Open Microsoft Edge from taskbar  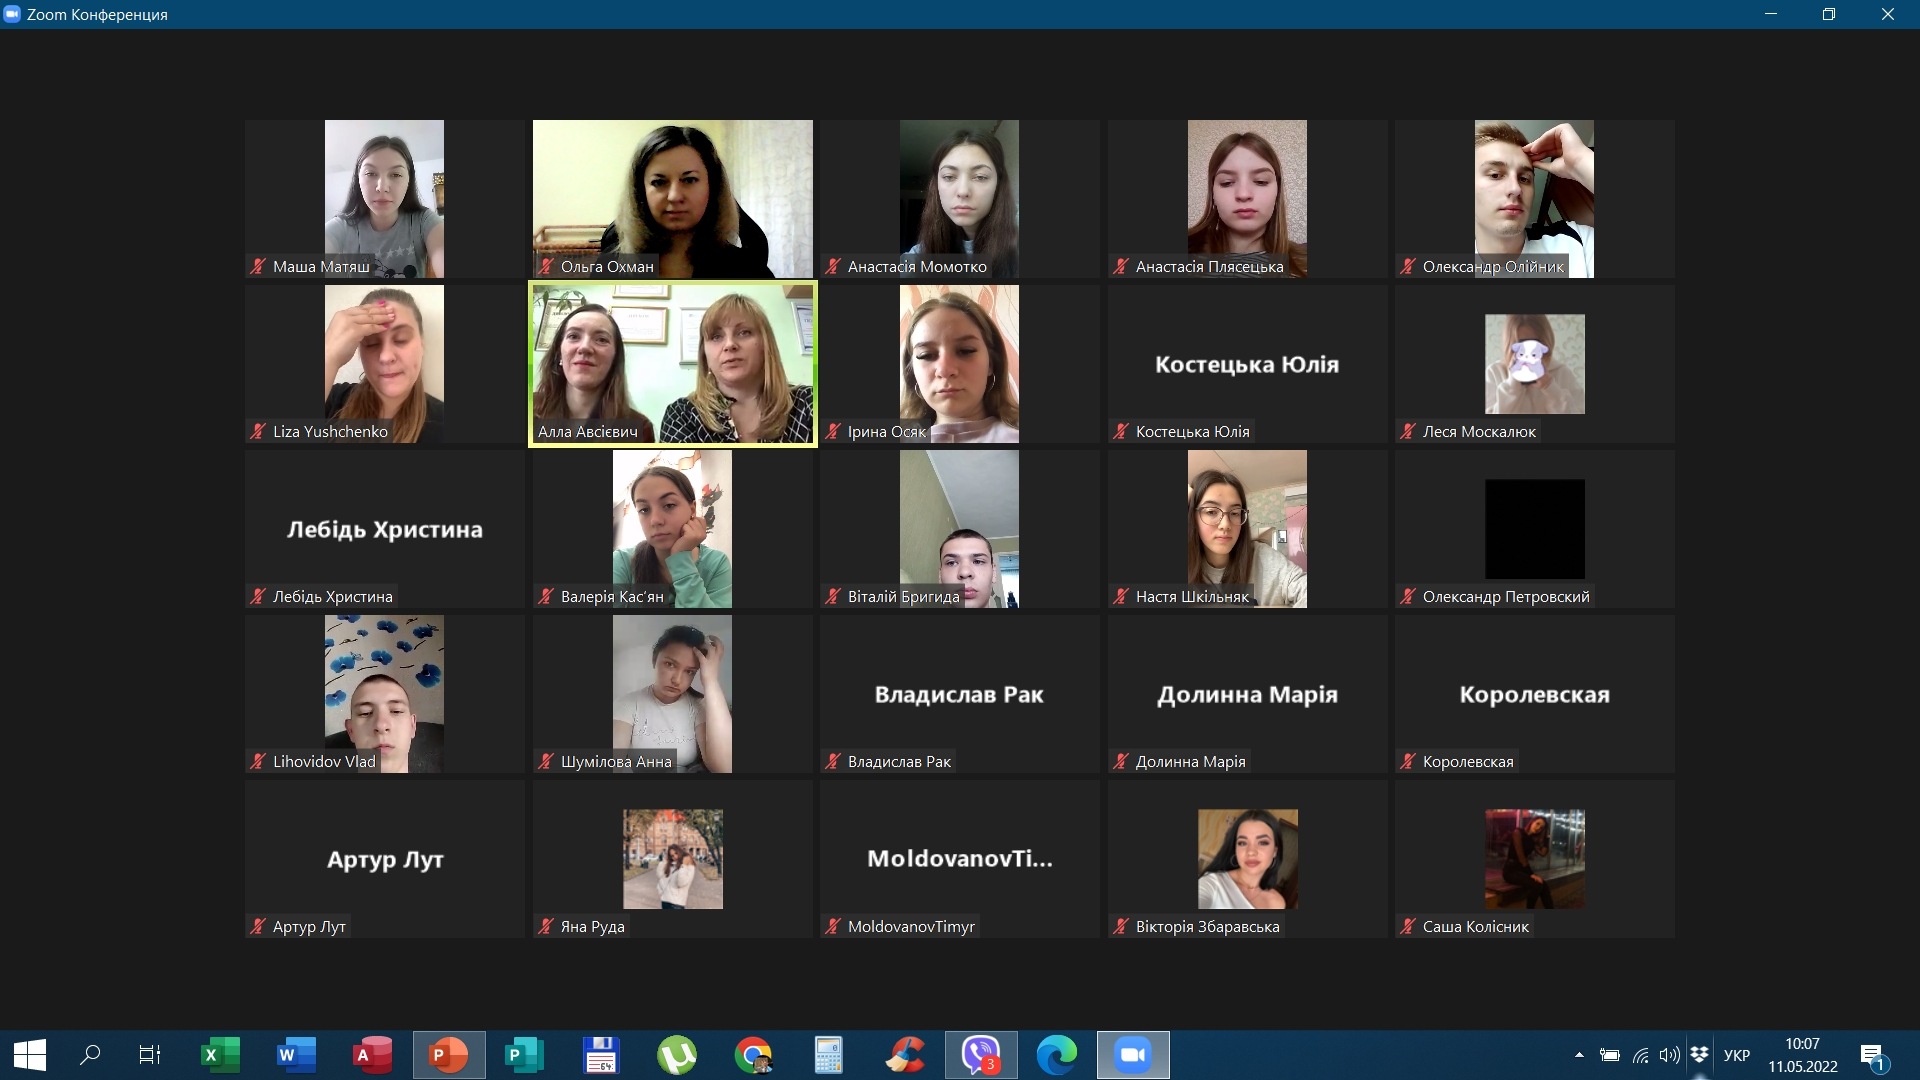click(1057, 1055)
